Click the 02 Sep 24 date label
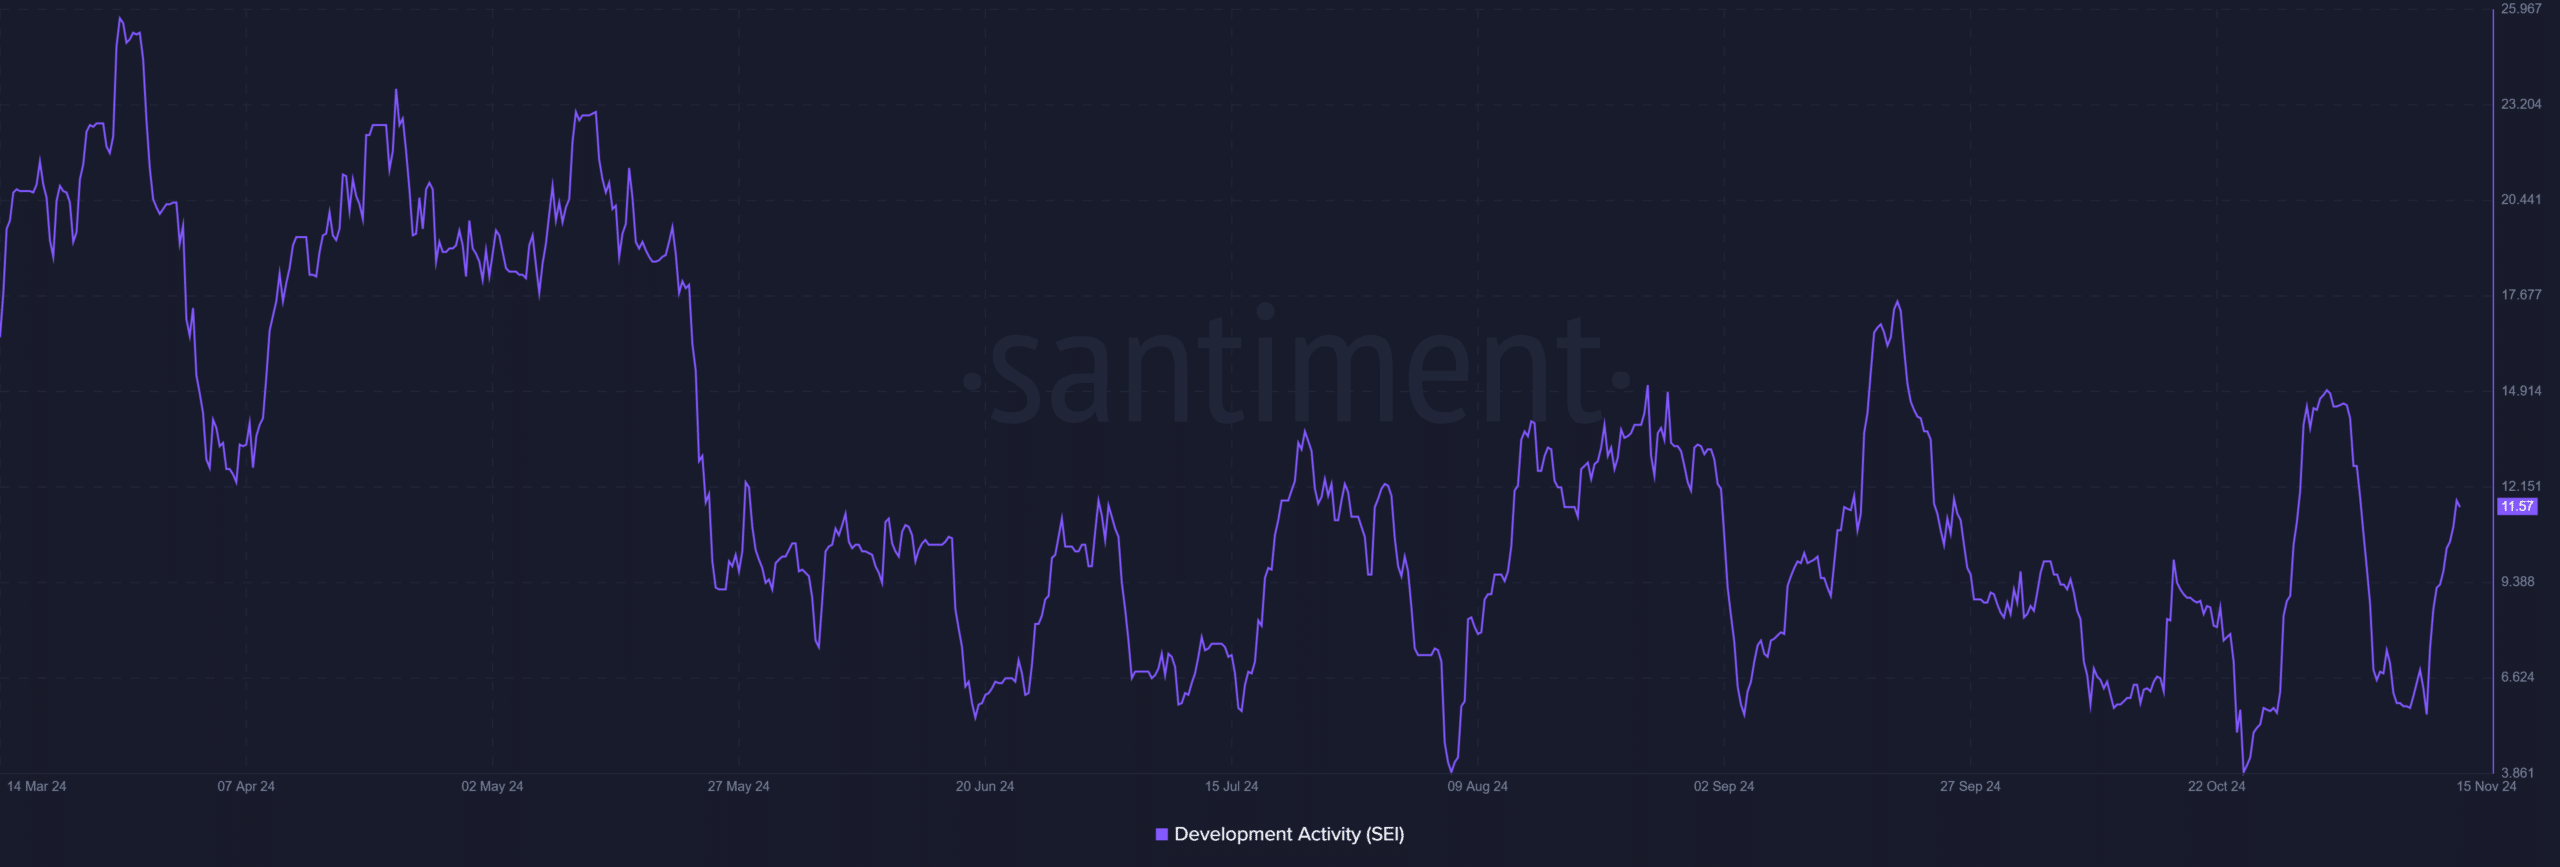This screenshot has width=2560, height=867. (x=1724, y=786)
